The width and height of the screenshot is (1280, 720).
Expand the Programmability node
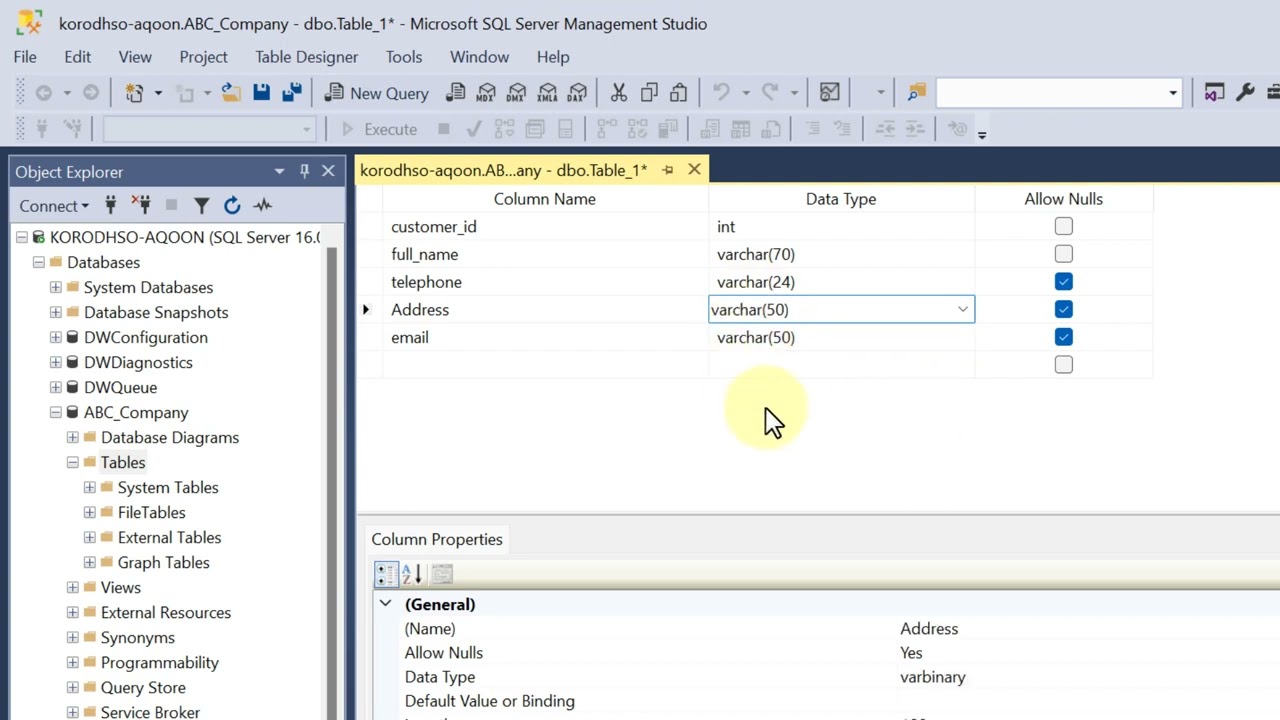72,662
